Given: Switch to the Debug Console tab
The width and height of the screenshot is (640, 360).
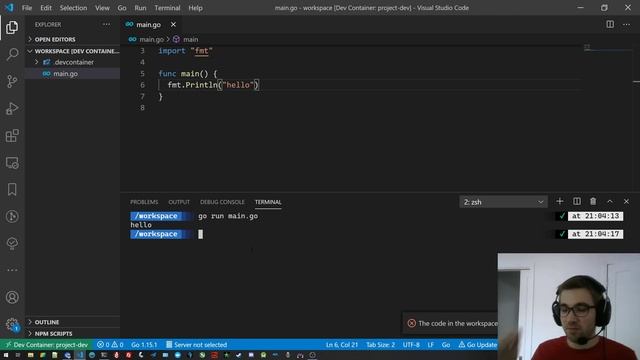Looking at the screenshot, I should click(222, 202).
